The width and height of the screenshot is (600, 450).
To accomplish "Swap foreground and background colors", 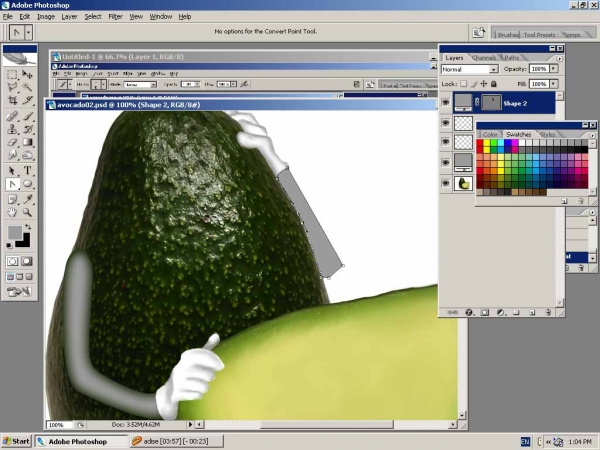I will tap(28, 227).
